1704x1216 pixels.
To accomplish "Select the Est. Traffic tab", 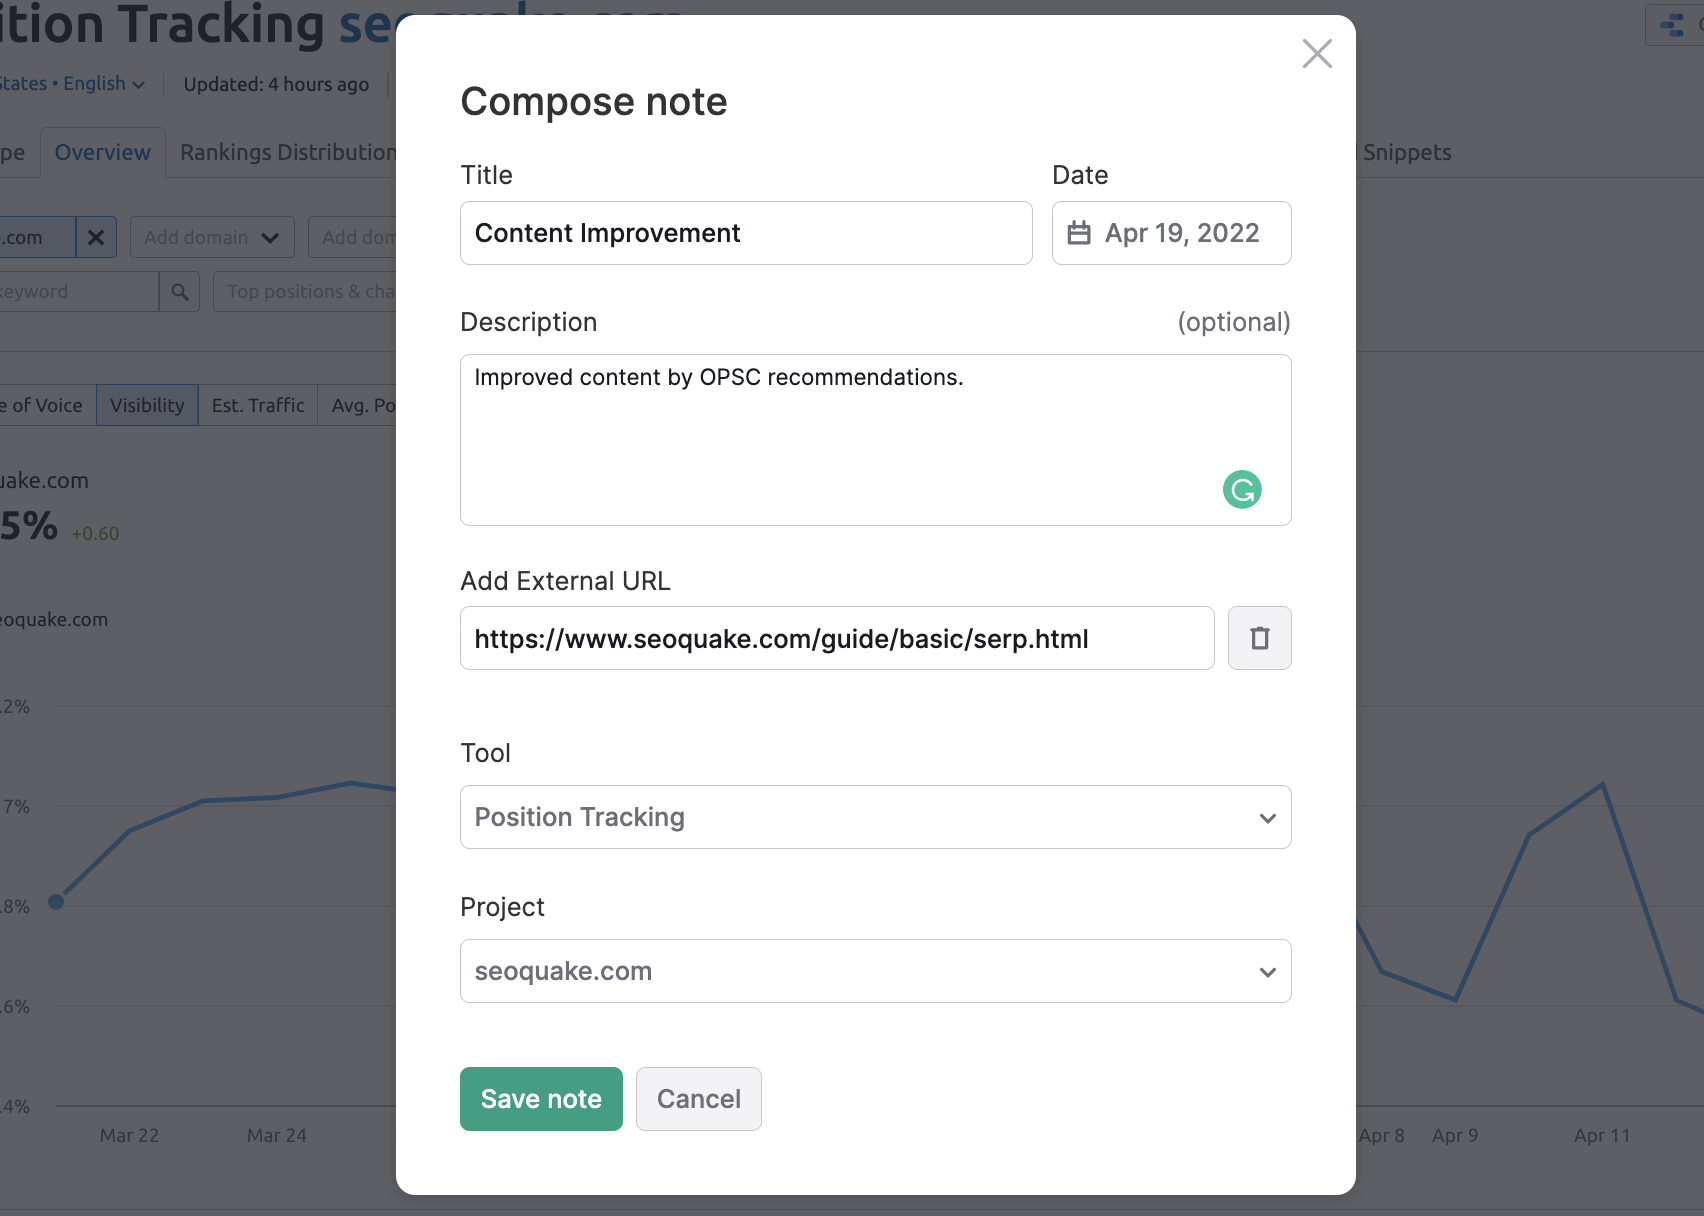I will pos(257,405).
